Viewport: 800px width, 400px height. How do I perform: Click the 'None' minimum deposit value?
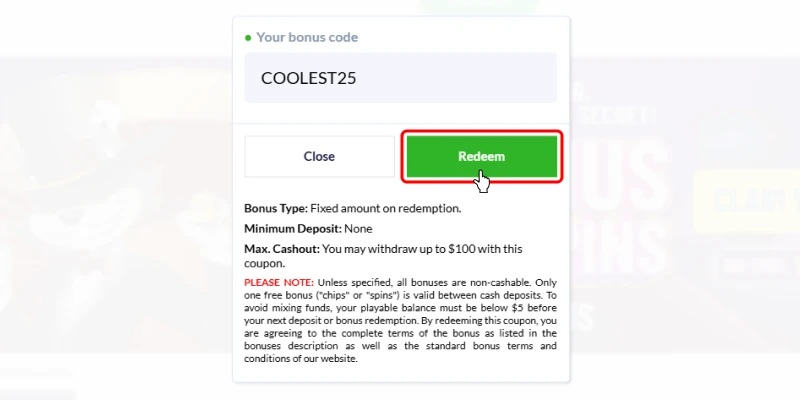point(358,229)
